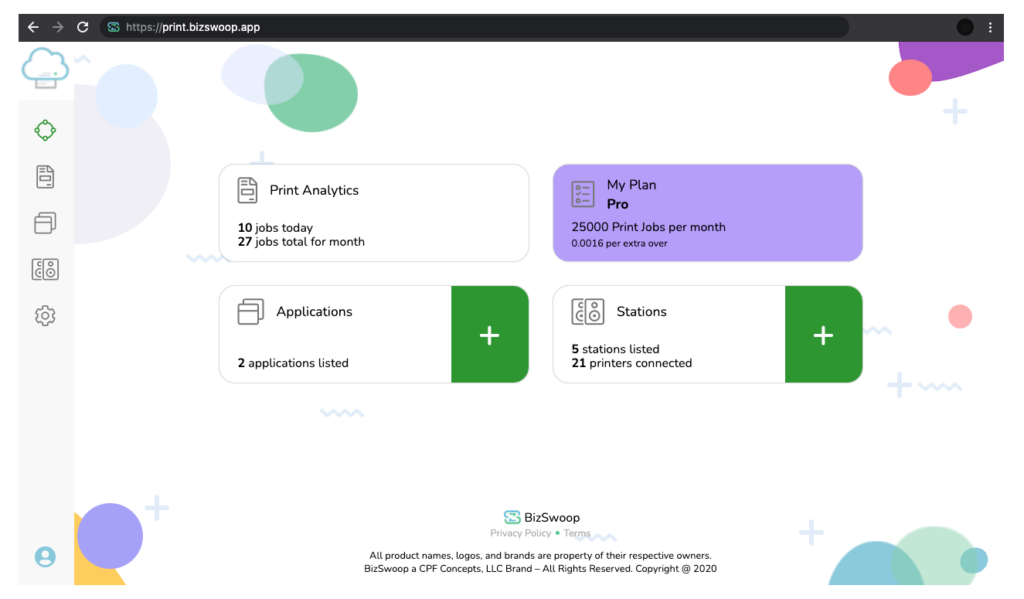The width and height of the screenshot is (1024, 599).
Task: Add a new station with plus button
Action: pyautogui.click(x=823, y=335)
